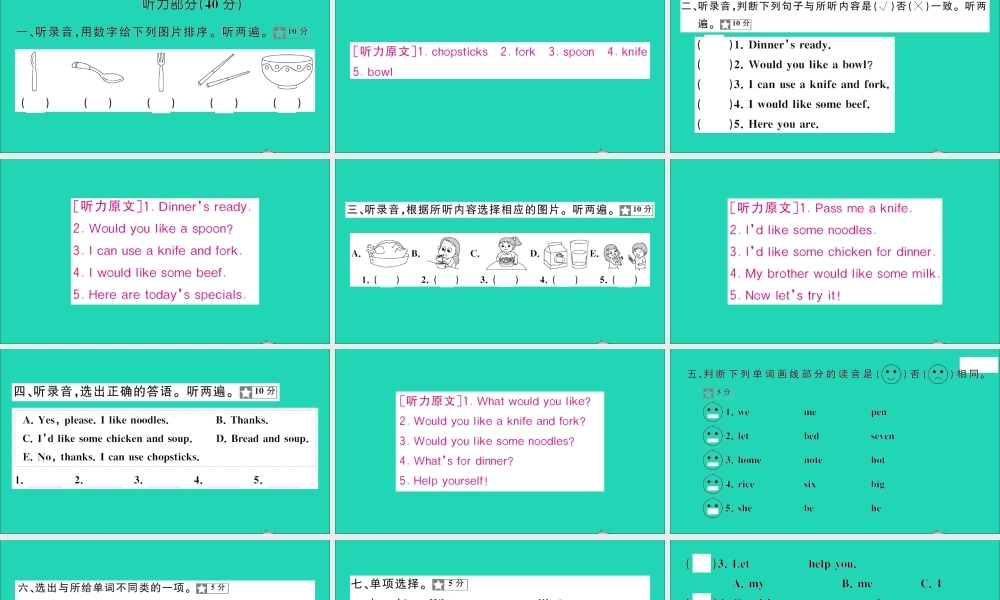Open the slide with 'Pass me a knife' transcript
Screen dimensions: 1000x600
click(x=835, y=251)
